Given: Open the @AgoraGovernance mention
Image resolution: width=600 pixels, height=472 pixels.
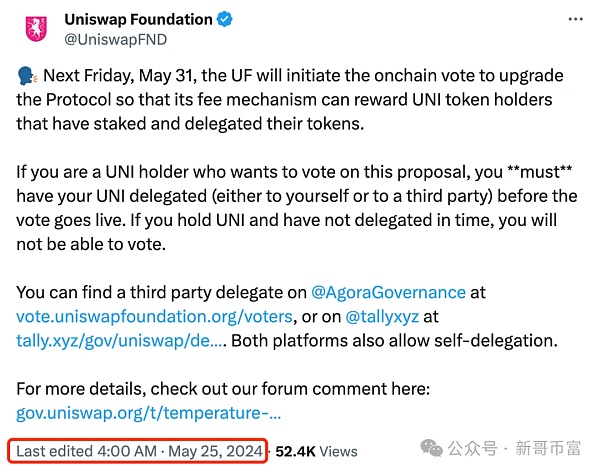Looking at the screenshot, I should [388, 293].
